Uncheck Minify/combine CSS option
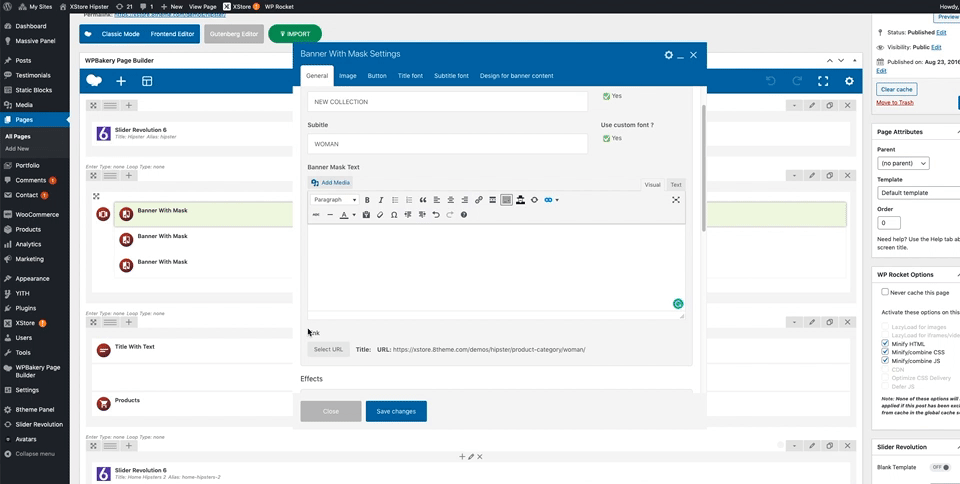 point(885,352)
